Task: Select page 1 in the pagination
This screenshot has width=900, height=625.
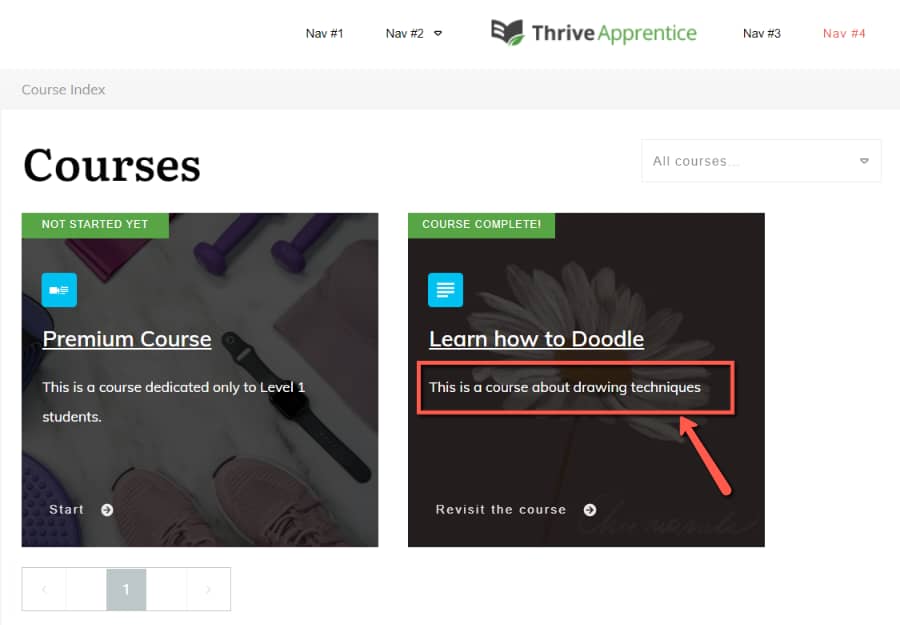Action: pyautogui.click(x=126, y=589)
